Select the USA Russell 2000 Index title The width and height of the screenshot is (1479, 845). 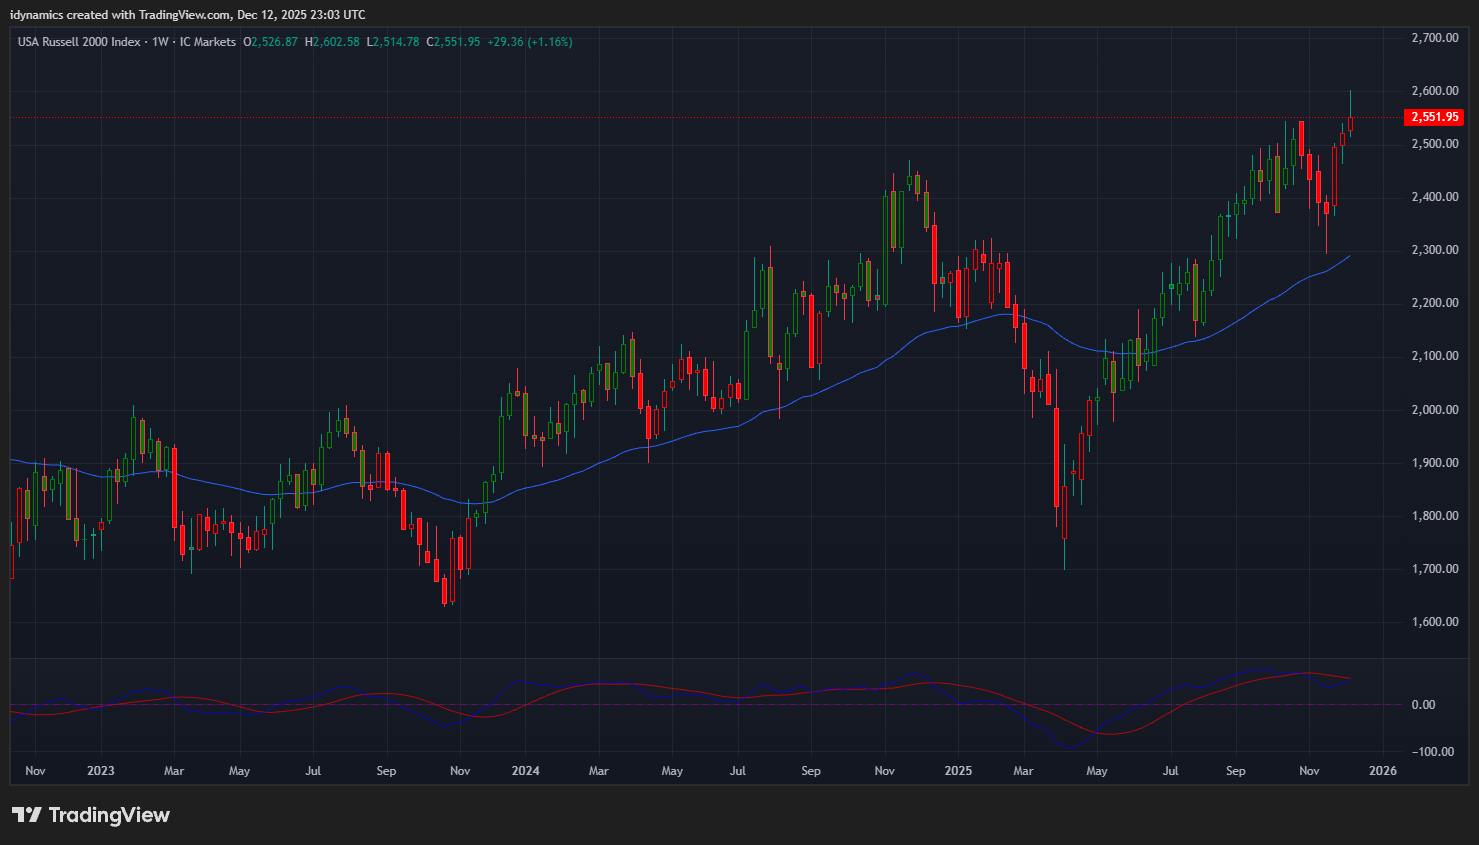[79, 42]
